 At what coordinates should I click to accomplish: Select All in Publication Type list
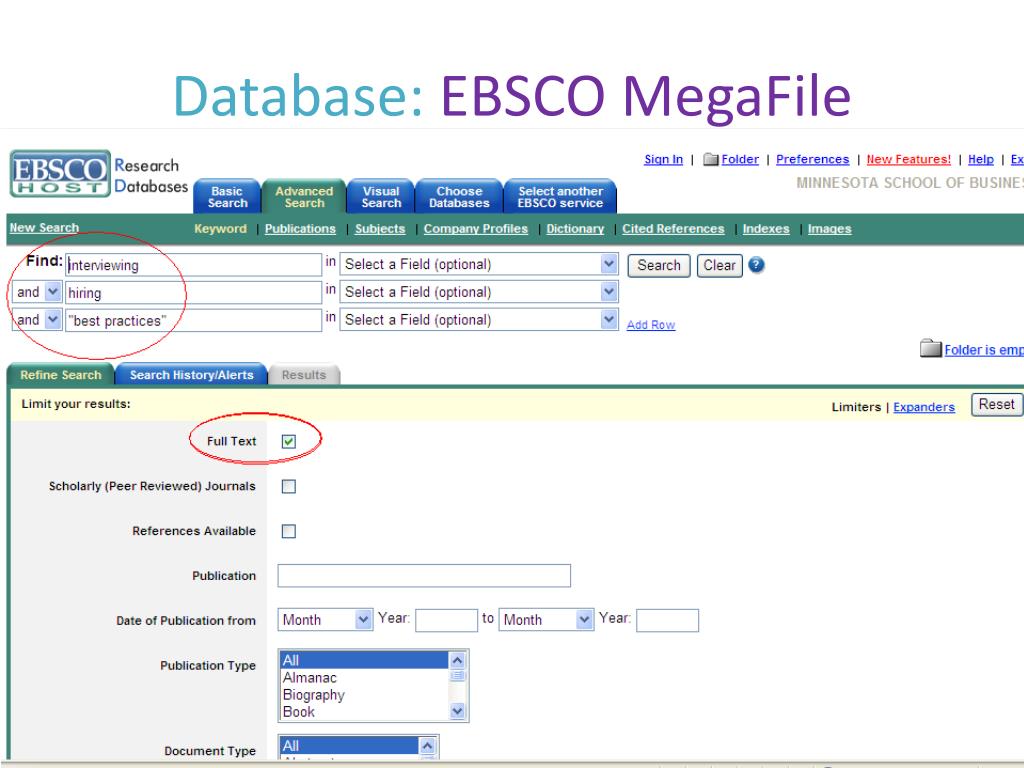click(364, 660)
